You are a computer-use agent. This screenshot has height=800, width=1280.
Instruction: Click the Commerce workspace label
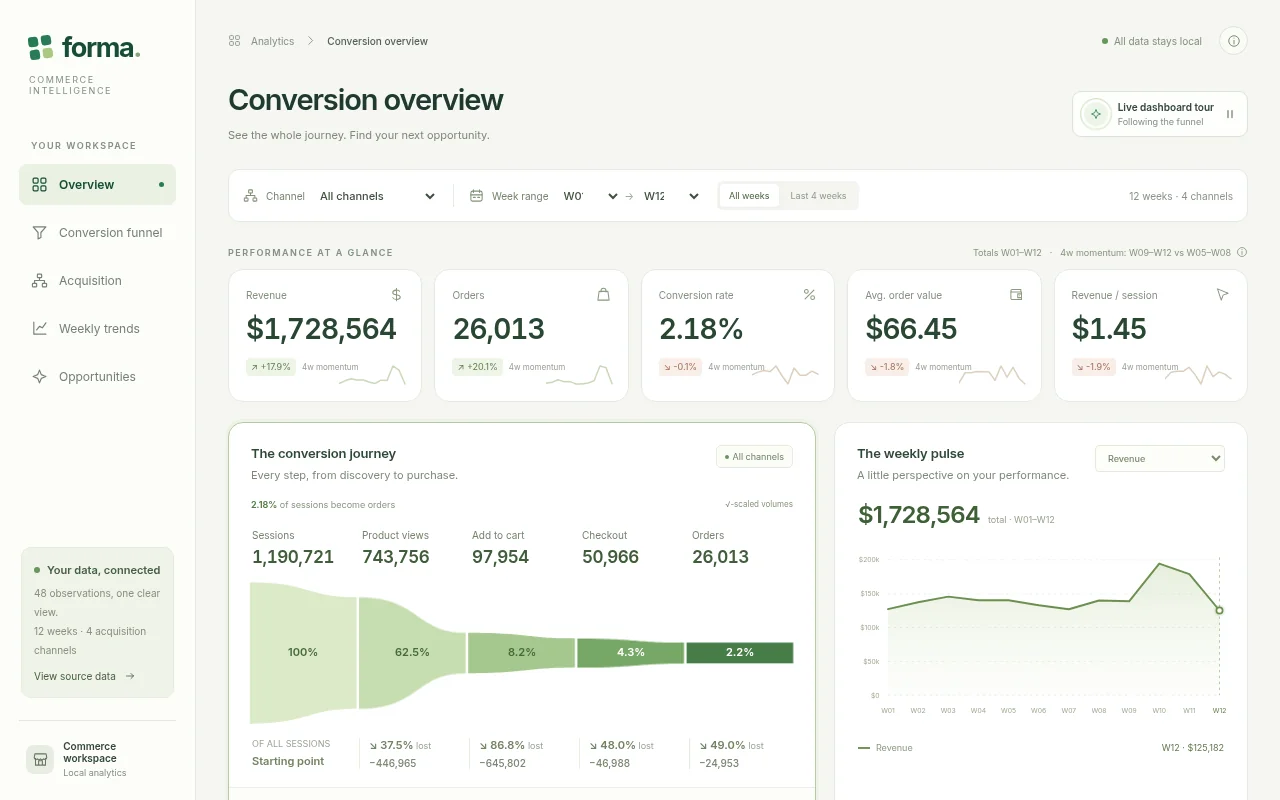tap(90, 752)
